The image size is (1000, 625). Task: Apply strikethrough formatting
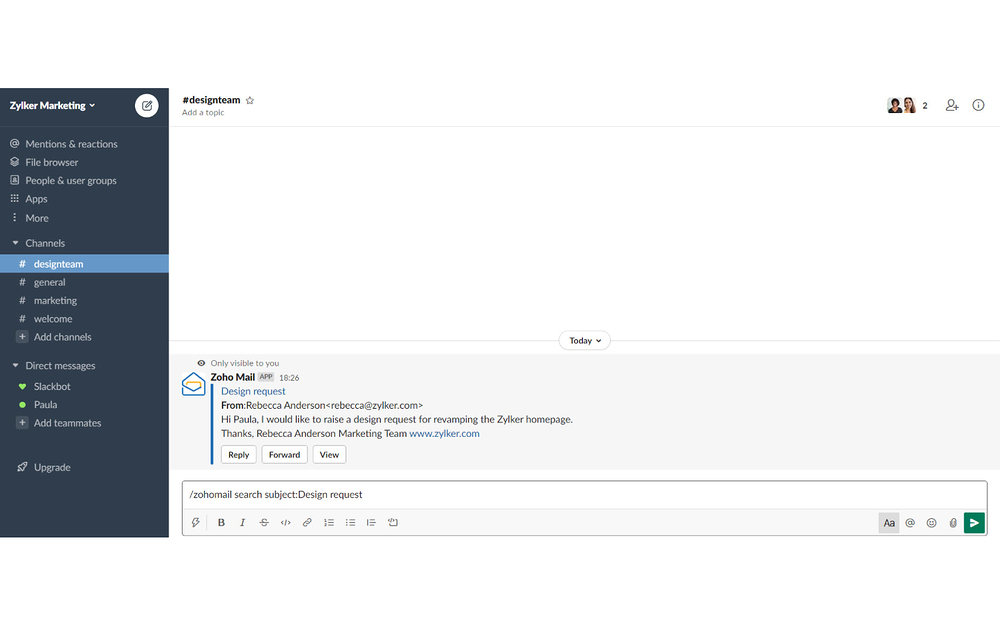click(x=264, y=522)
